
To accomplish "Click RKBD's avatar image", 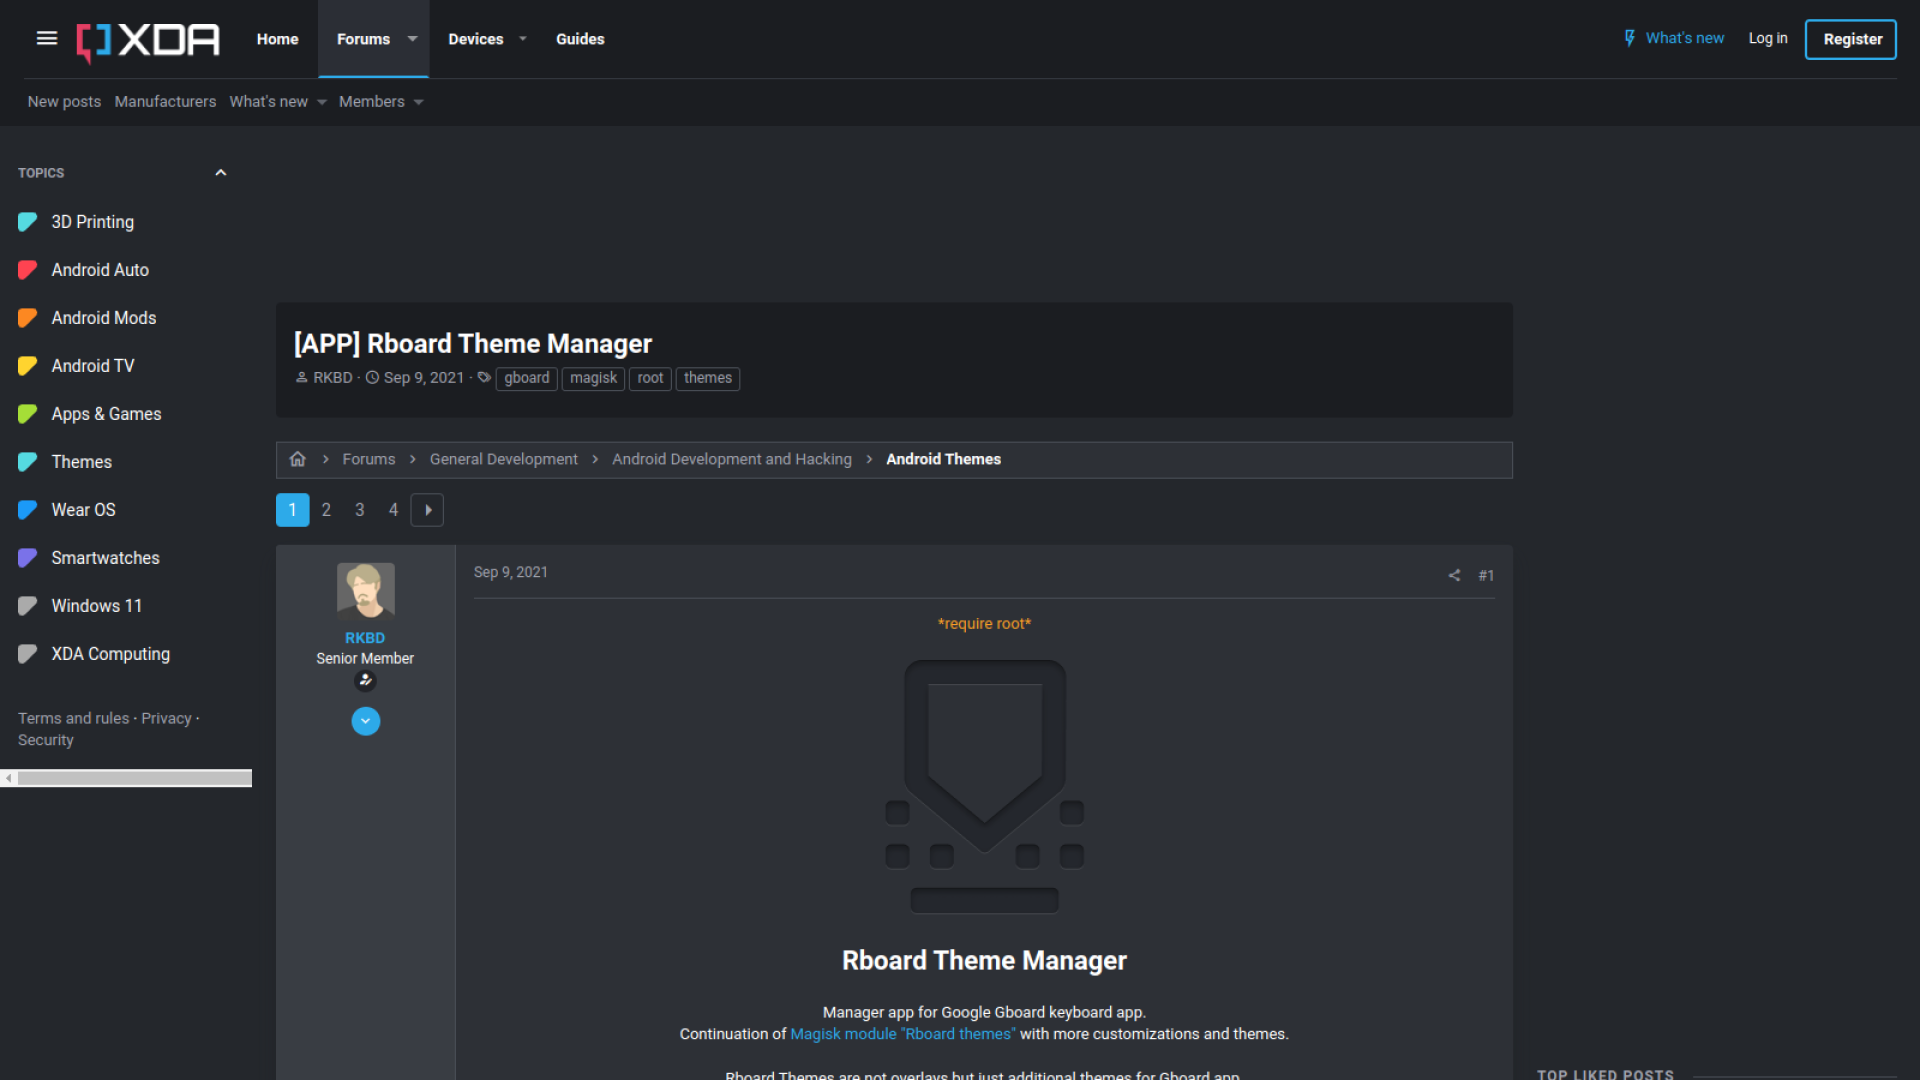I will (365, 591).
